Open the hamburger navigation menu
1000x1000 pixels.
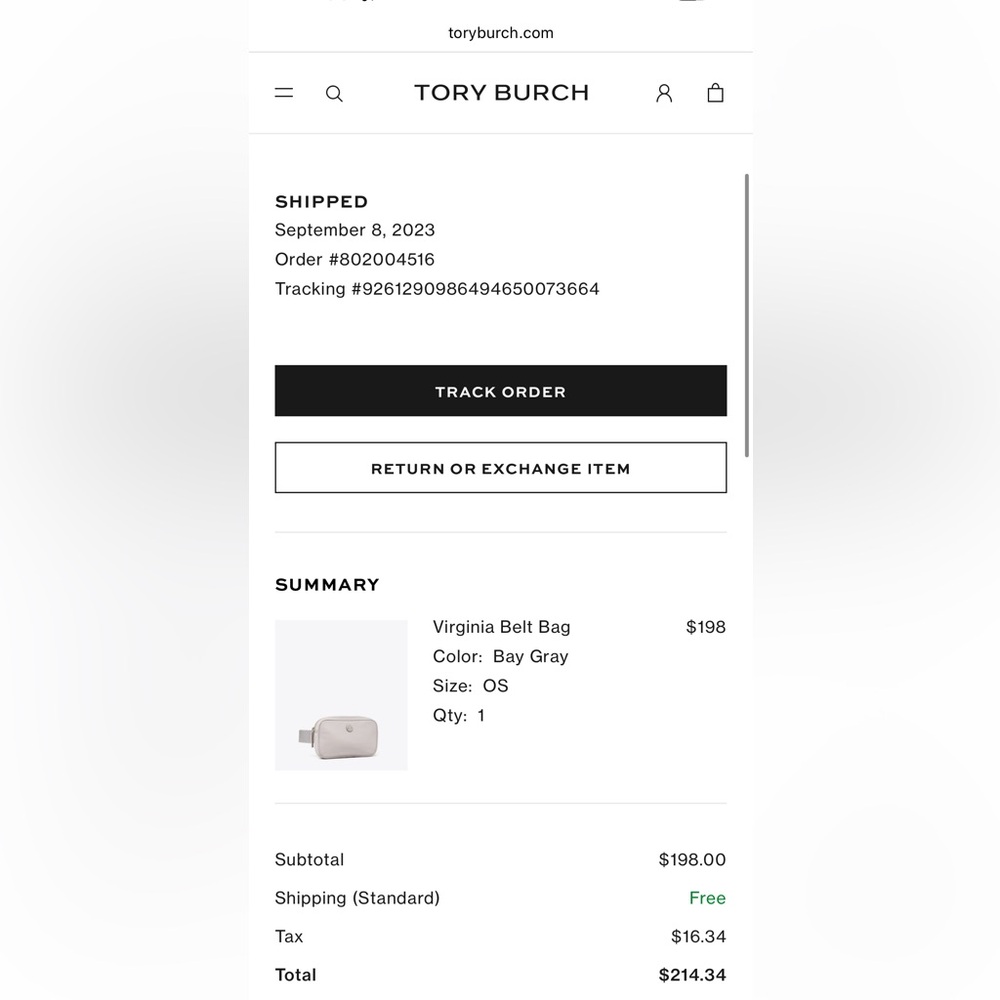[284, 93]
